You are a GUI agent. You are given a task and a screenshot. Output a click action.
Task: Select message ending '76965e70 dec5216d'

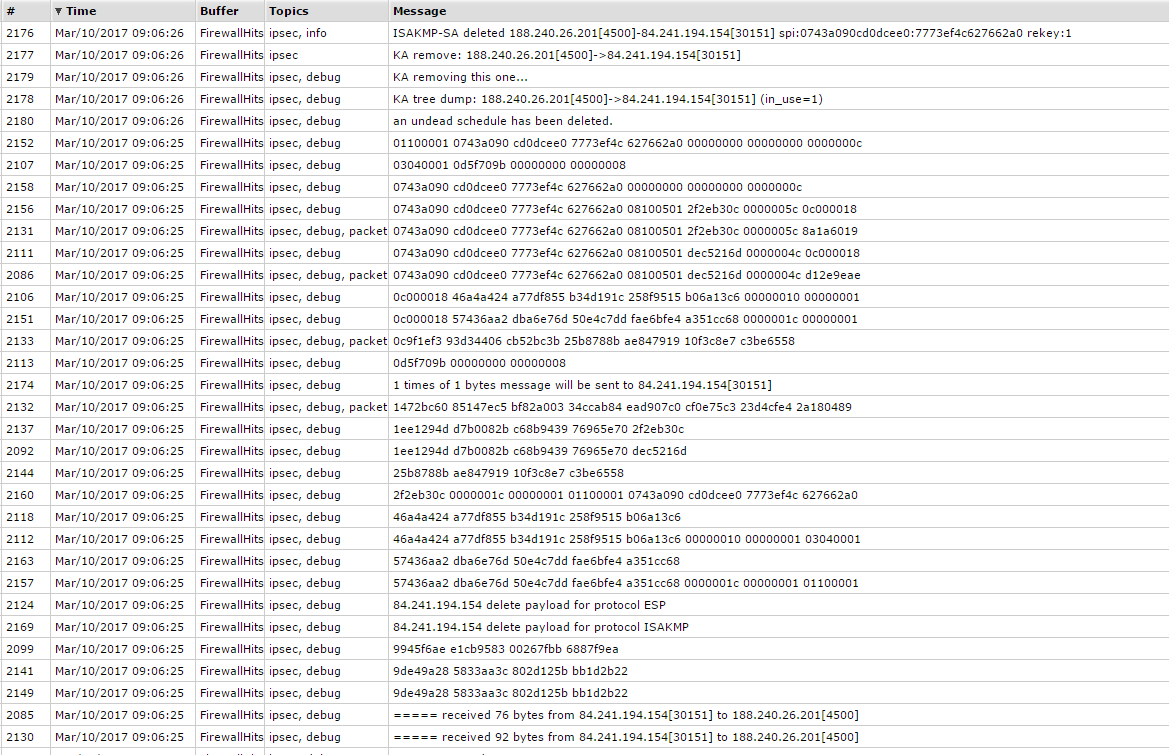[x=540, y=451]
